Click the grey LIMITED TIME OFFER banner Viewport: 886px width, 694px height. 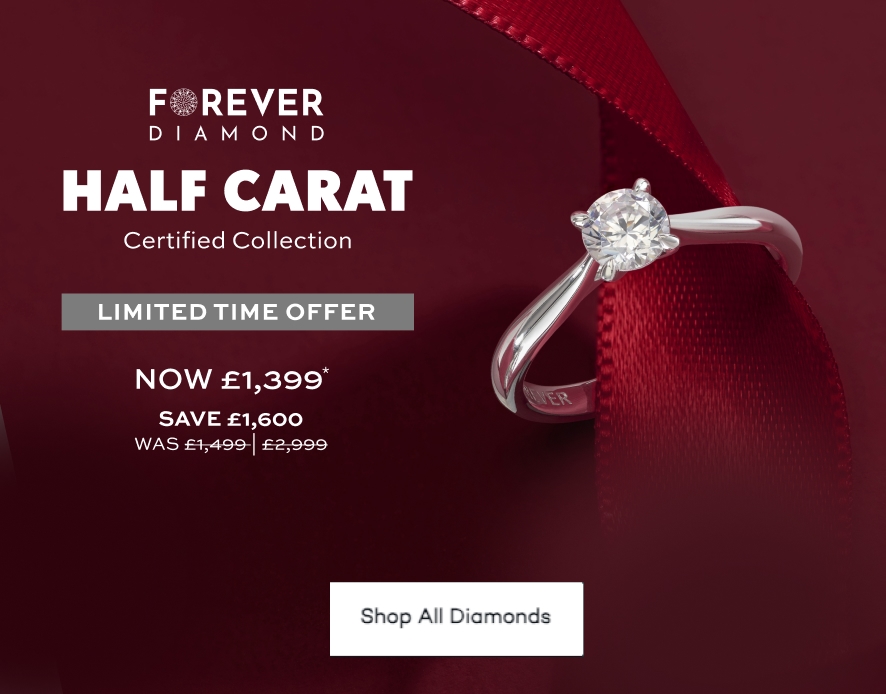(237, 312)
